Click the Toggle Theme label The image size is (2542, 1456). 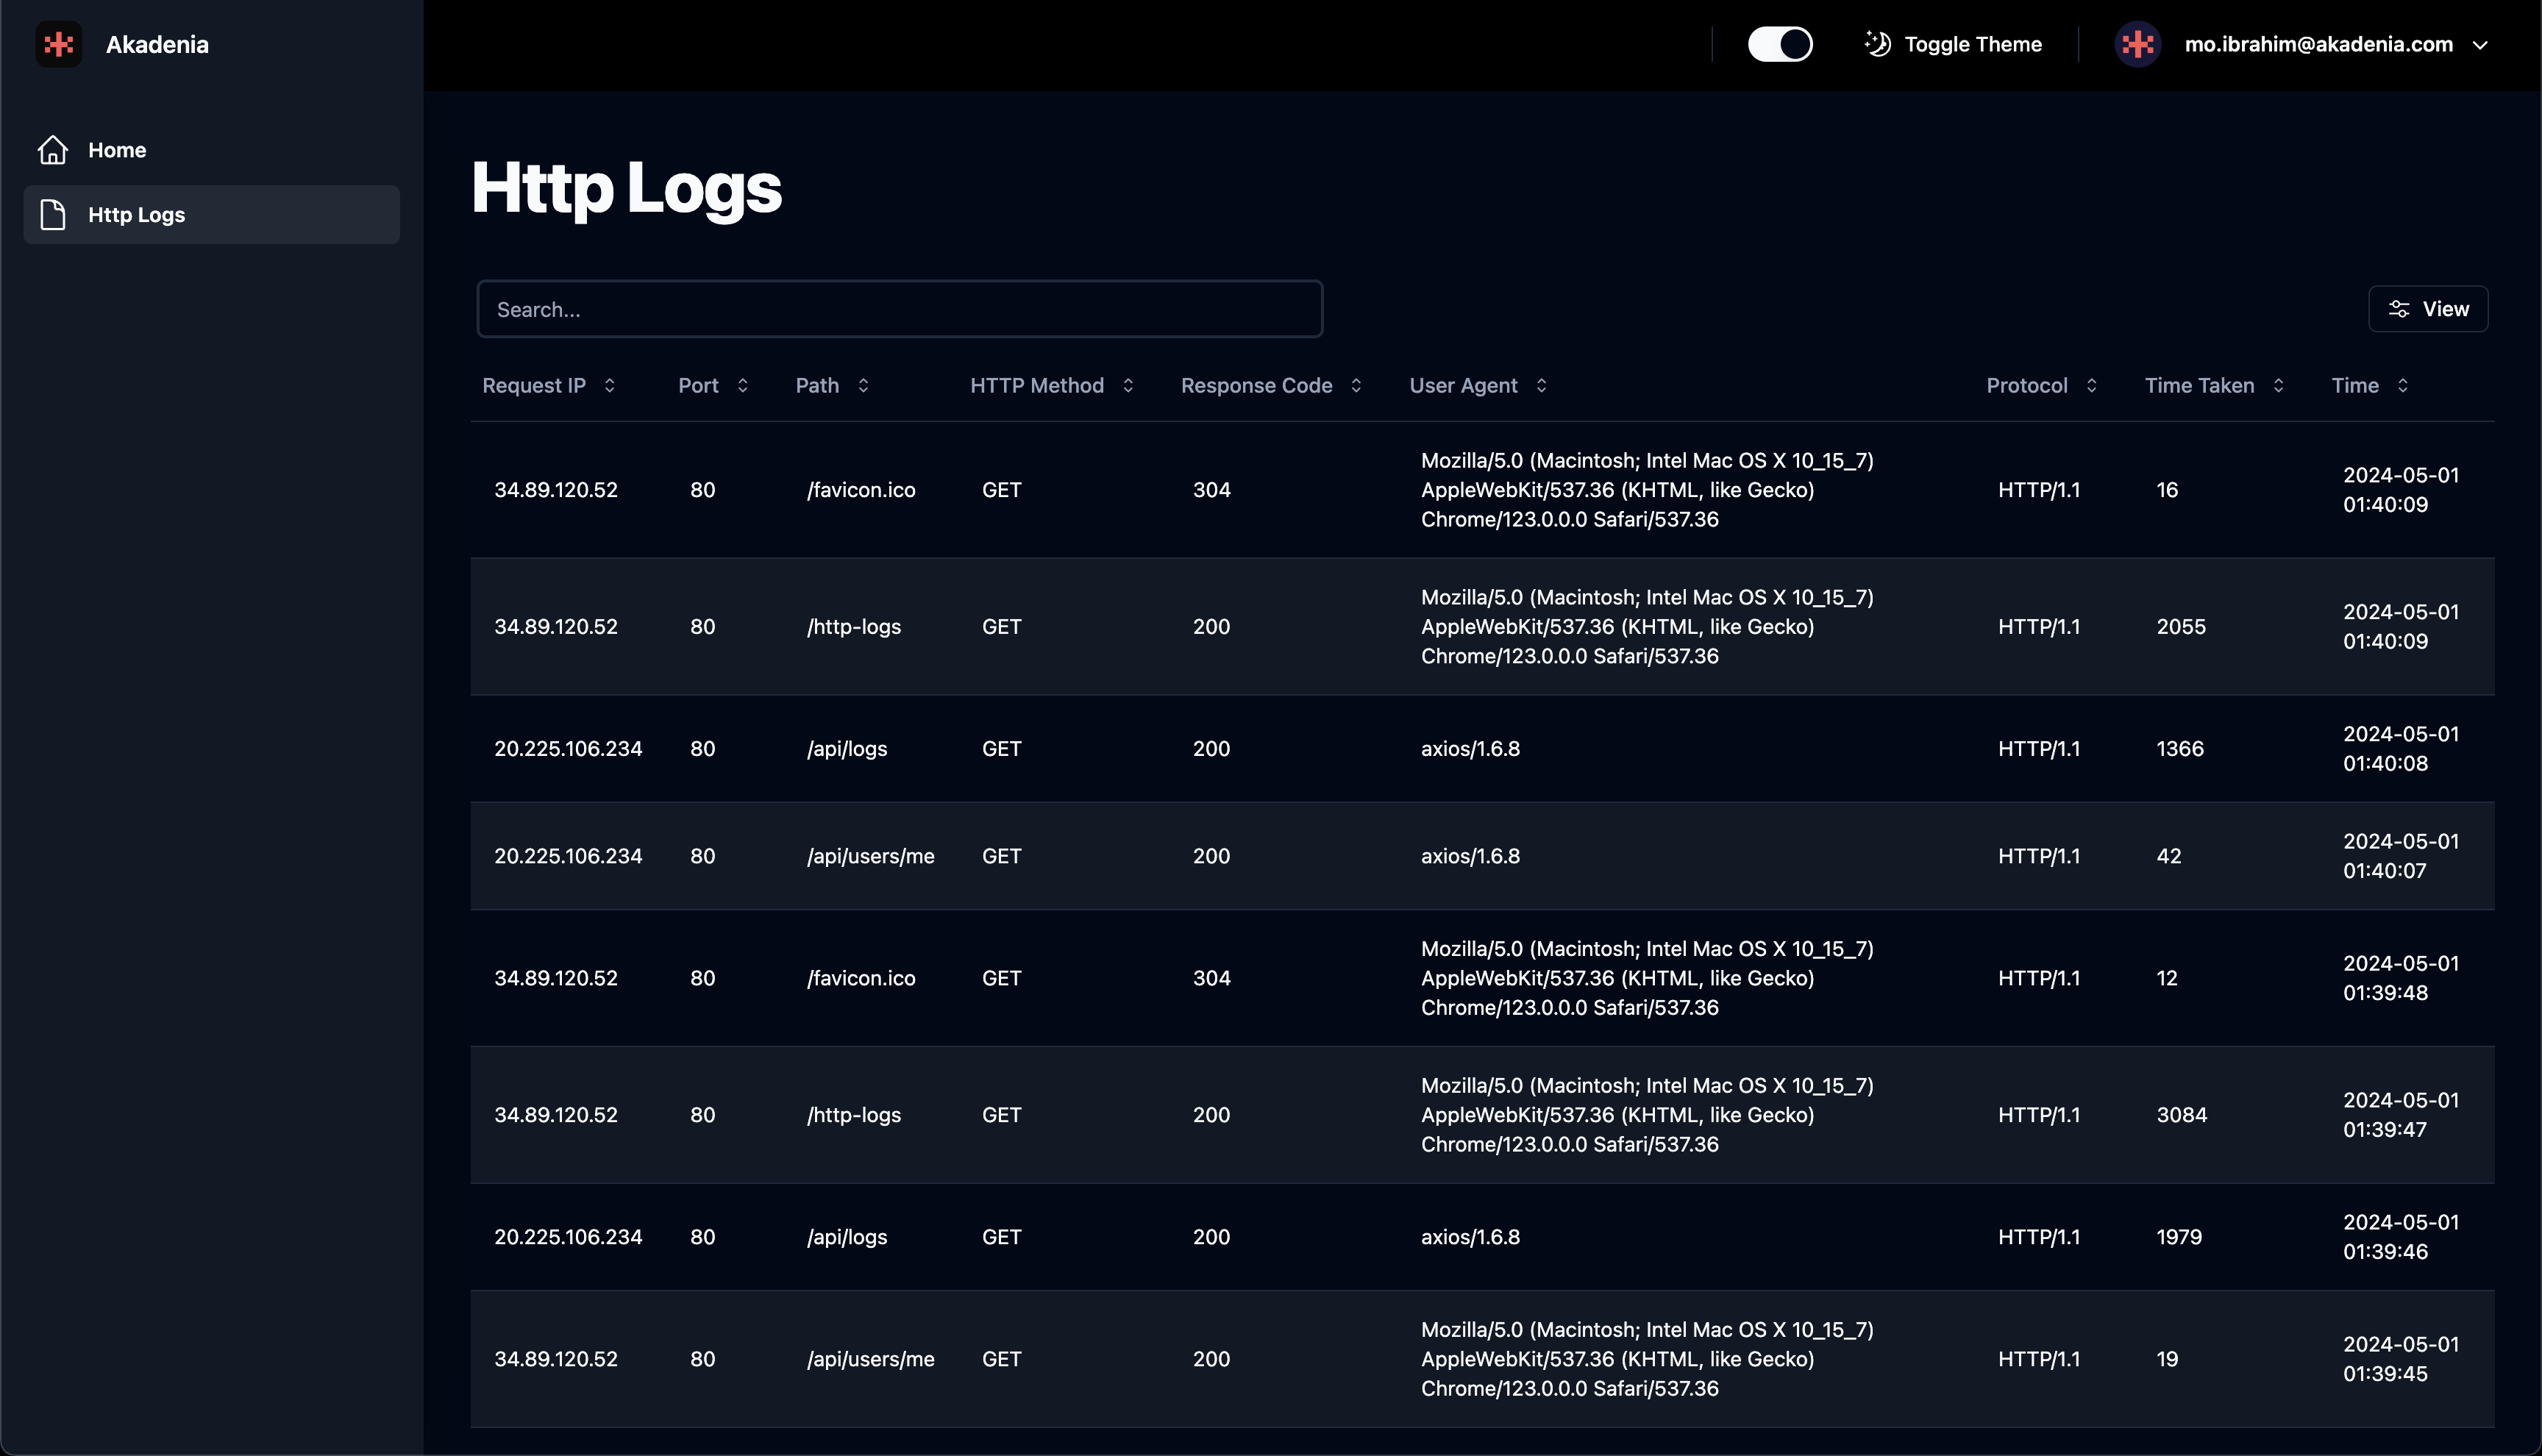(x=1972, y=44)
